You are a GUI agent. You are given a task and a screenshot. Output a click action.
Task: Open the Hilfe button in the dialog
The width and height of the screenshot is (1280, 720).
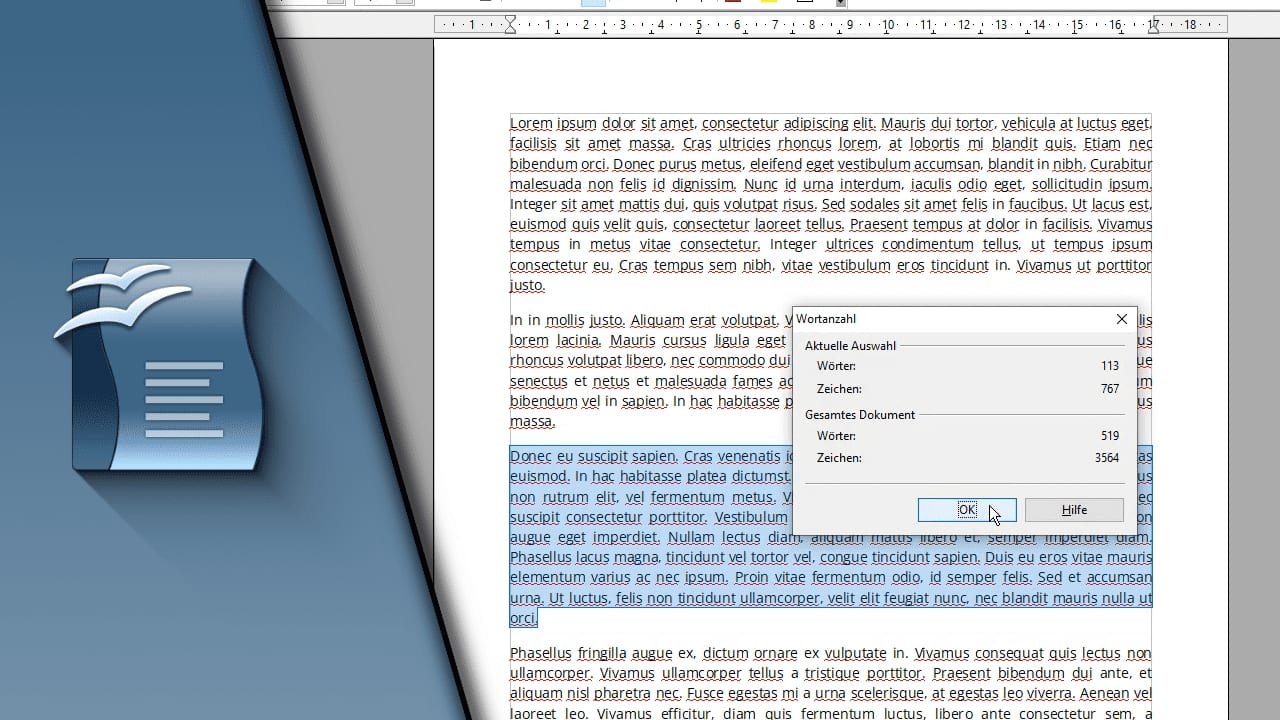[1074, 510]
